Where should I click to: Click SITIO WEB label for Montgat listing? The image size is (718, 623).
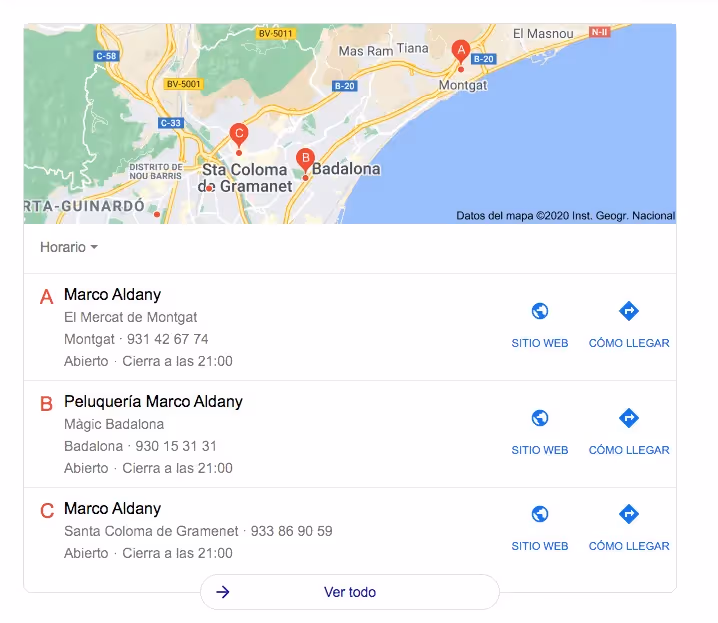point(540,343)
